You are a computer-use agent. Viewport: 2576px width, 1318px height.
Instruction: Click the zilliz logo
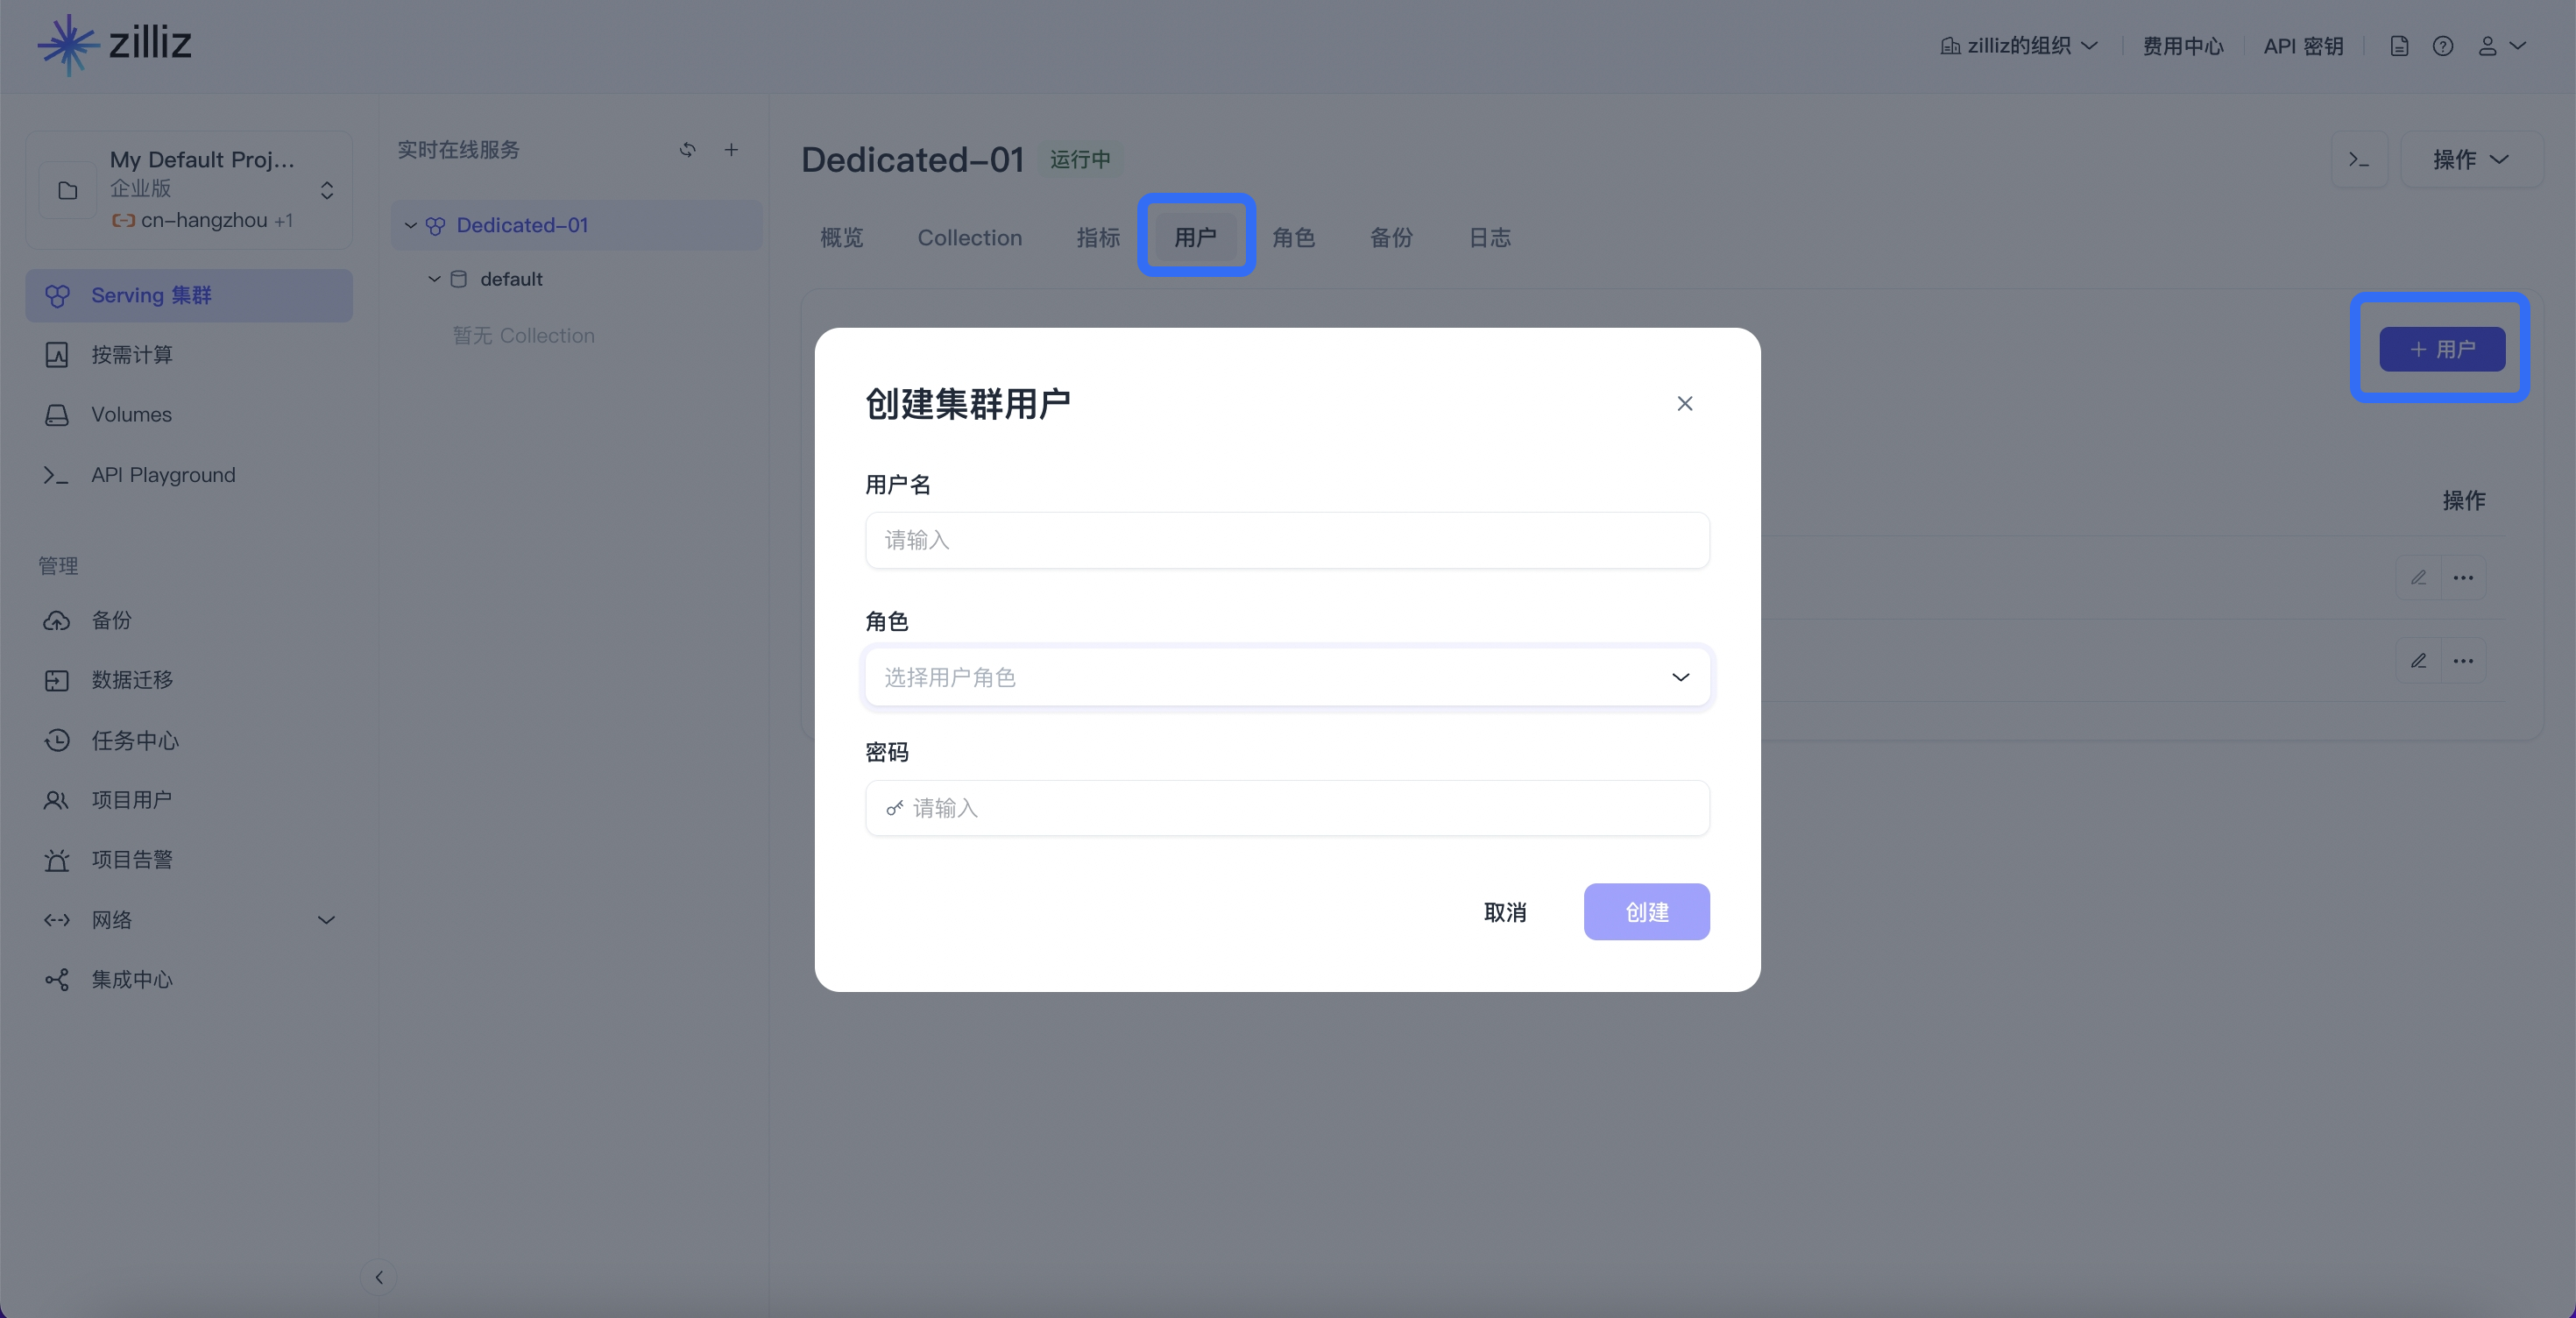click(114, 44)
